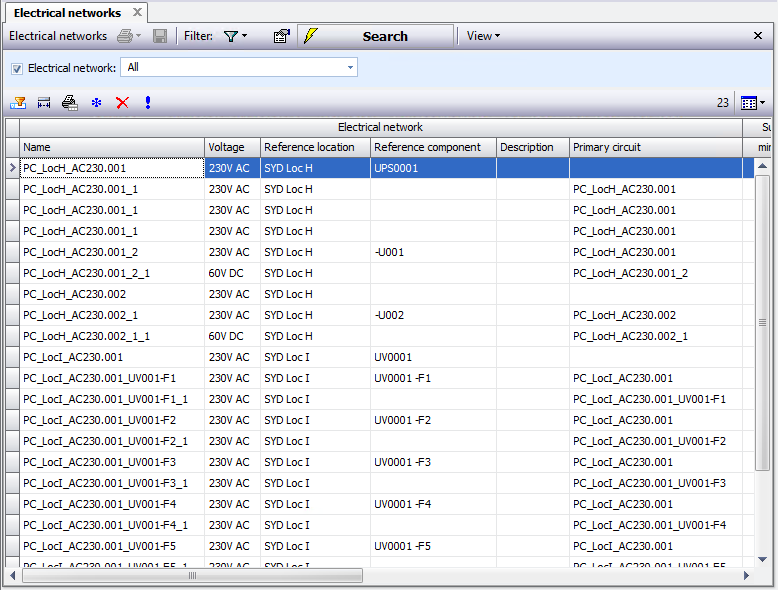
Task: Click the 60V DC cell of PC_LocH_AC230.002_1_1
Action: pyautogui.click(x=233, y=336)
